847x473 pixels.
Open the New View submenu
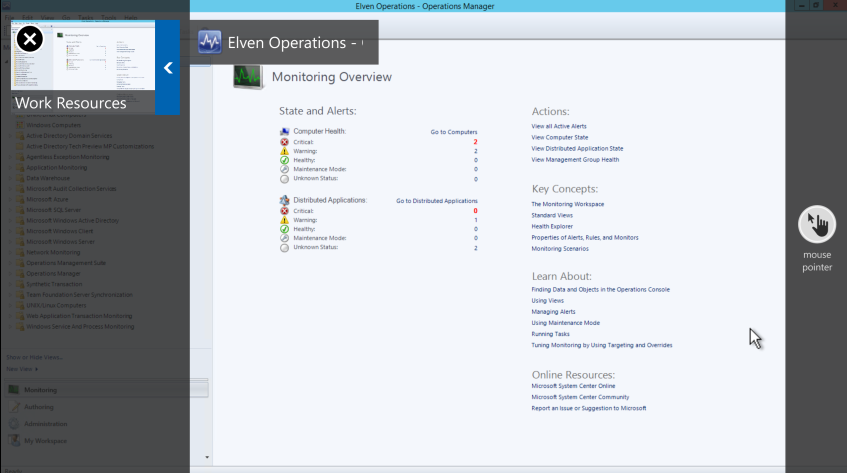click(22, 369)
